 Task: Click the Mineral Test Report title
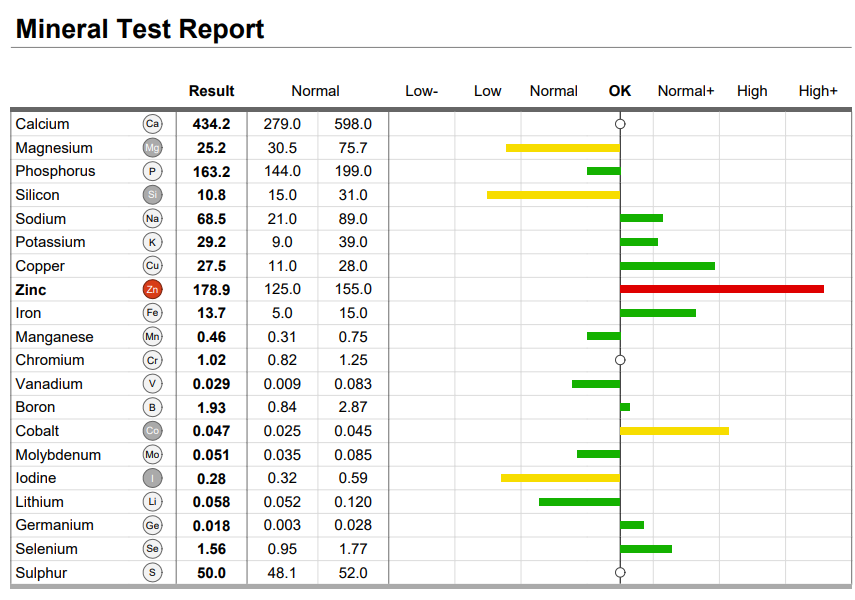140,29
